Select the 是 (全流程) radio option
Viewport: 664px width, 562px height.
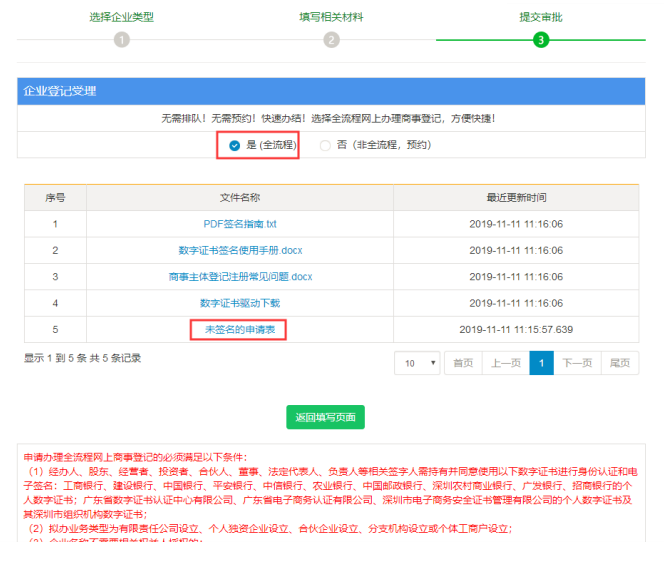point(234,145)
